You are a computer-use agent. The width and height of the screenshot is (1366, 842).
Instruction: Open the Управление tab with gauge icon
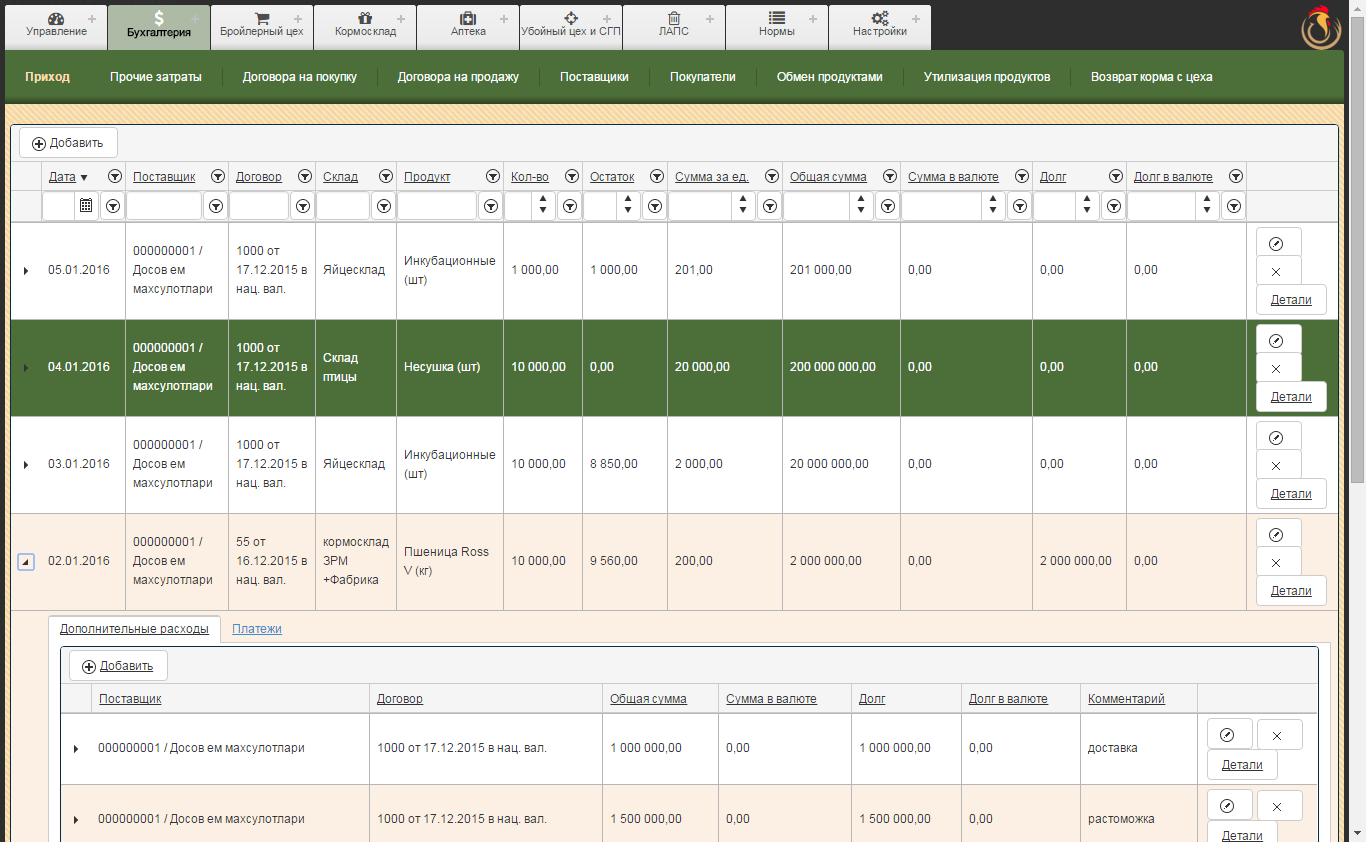tap(57, 27)
